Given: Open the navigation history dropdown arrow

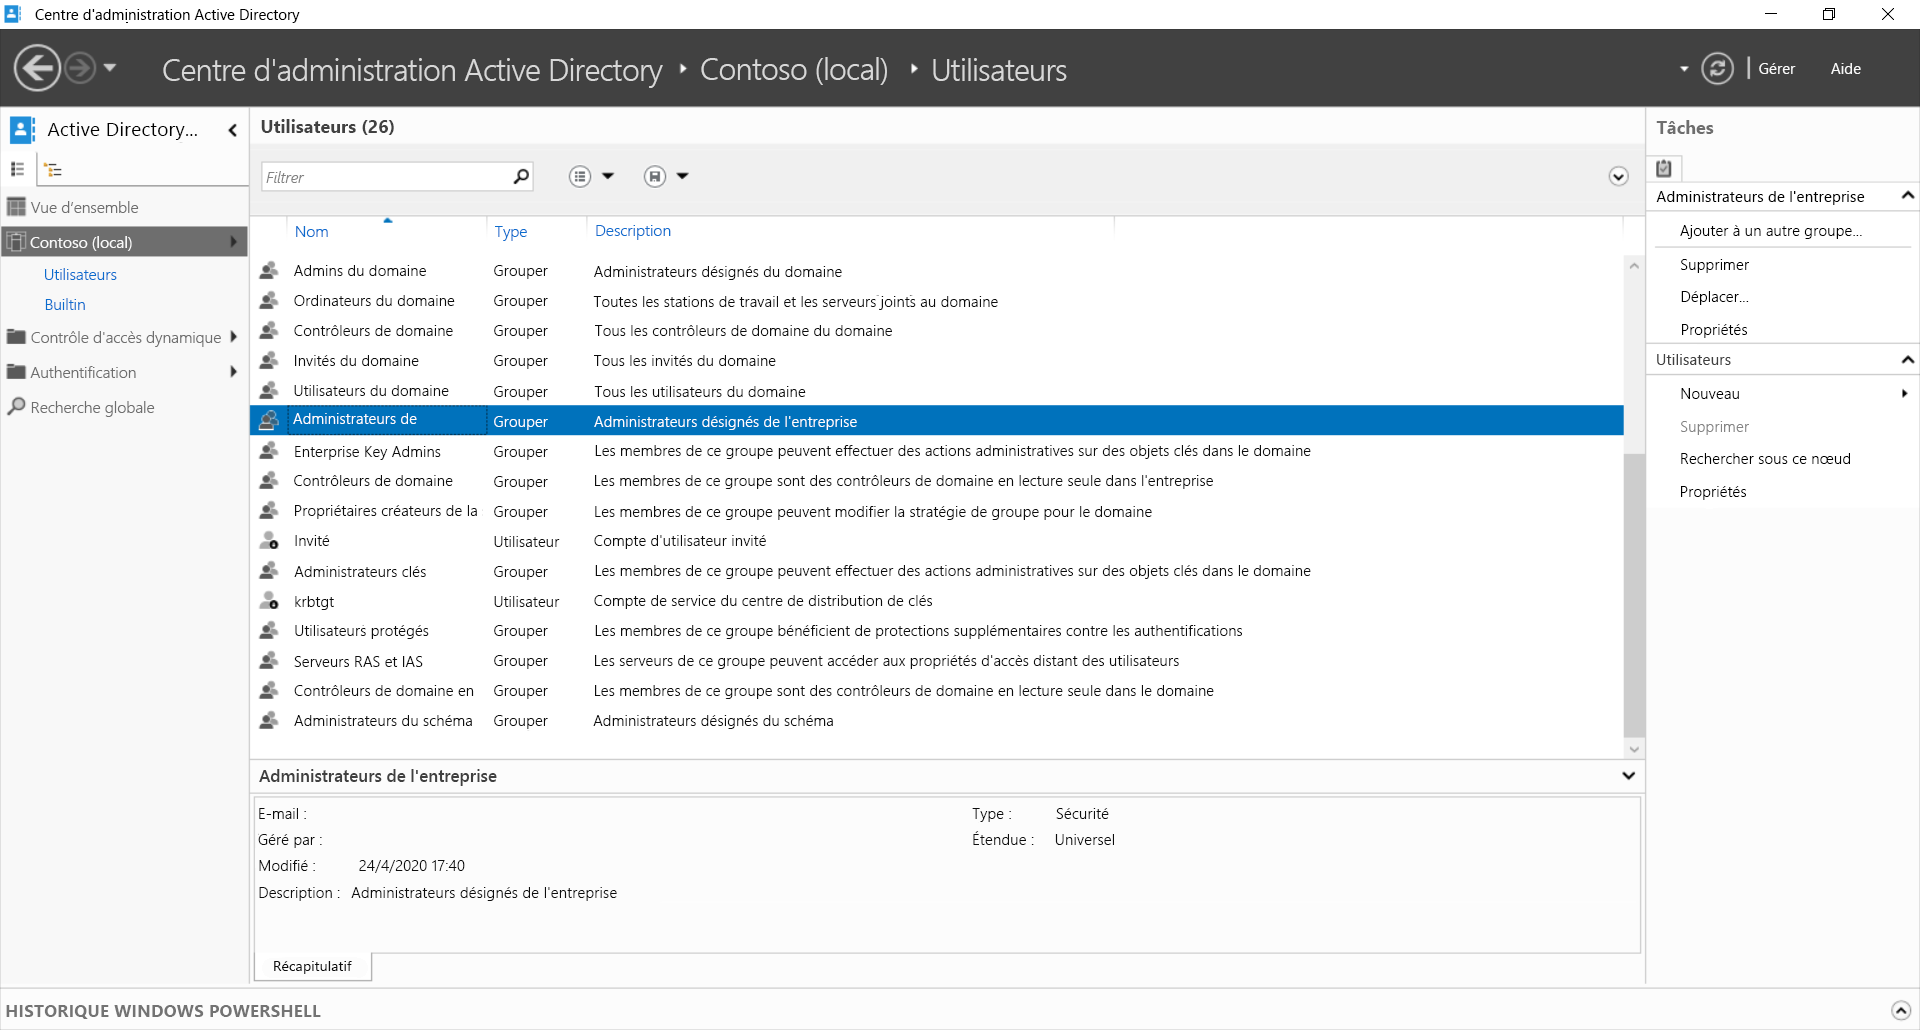Looking at the screenshot, I should (x=110, y=68).
